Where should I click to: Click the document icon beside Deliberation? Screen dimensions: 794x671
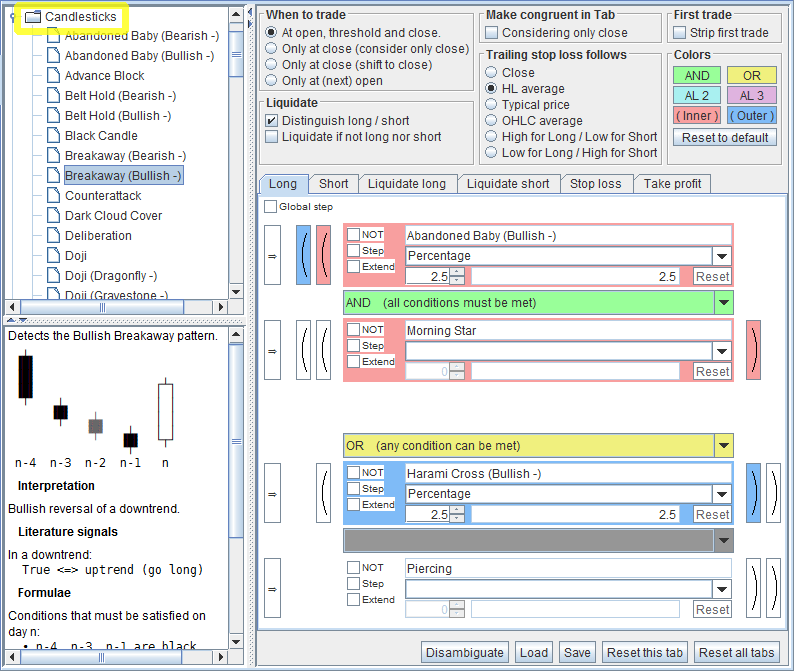pyautogui.click(x=53, y=235)
